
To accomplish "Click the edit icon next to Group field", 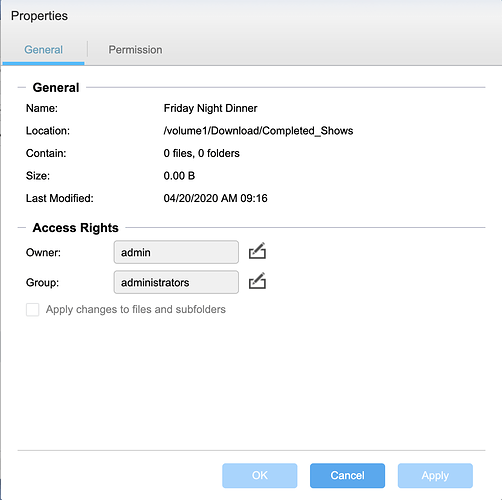I will pos(257,281).
